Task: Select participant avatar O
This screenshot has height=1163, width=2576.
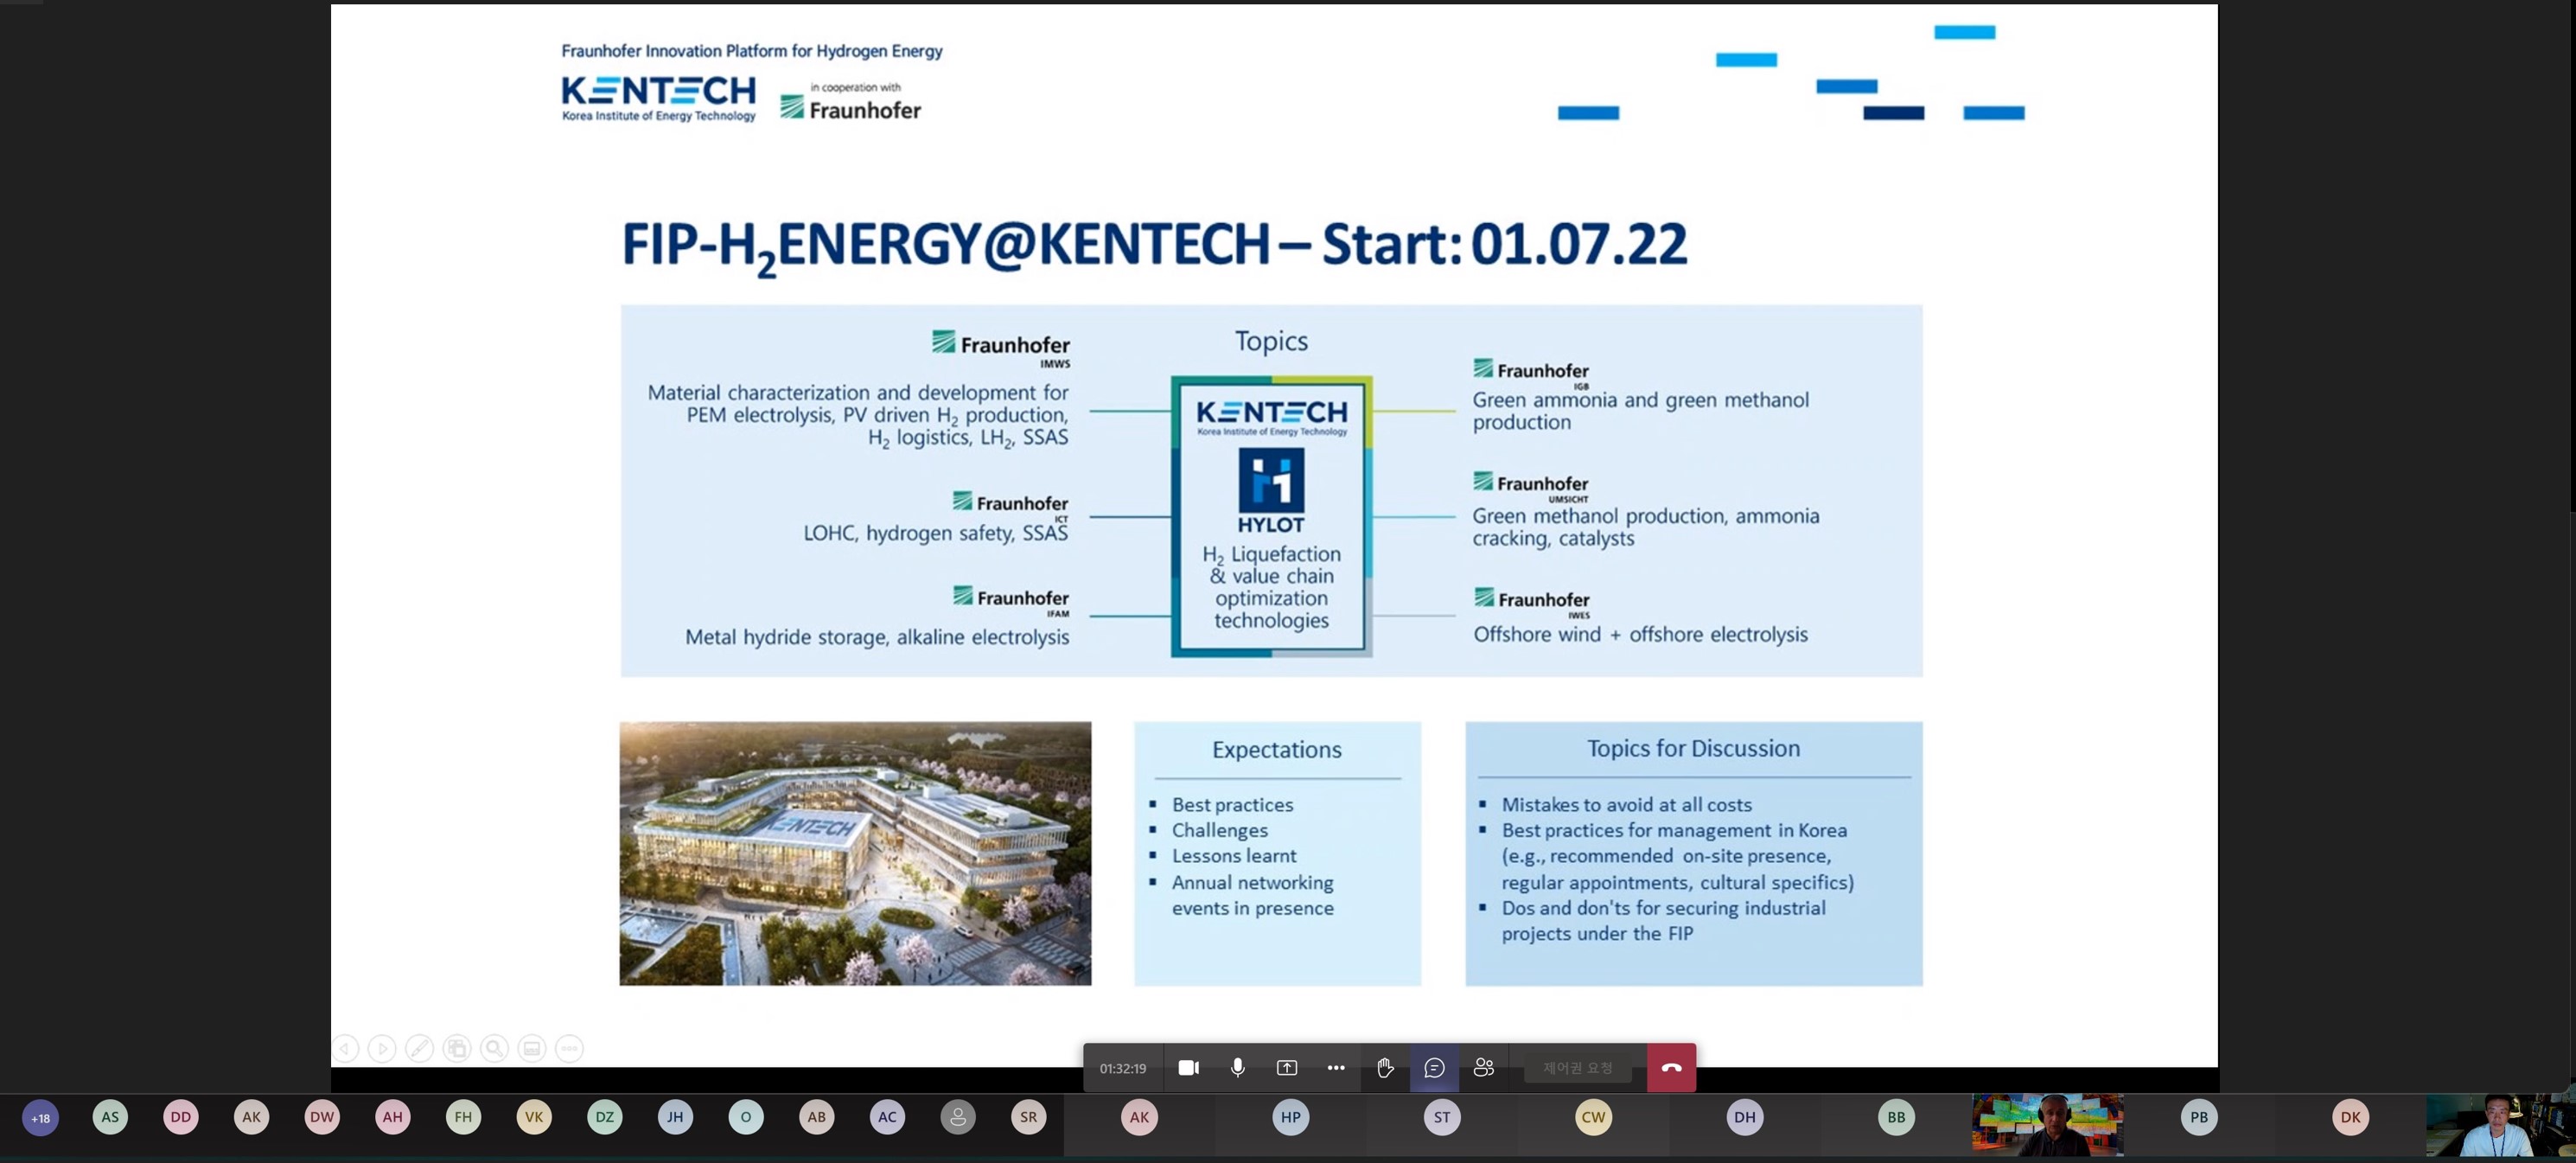Action: (746, 1117)
